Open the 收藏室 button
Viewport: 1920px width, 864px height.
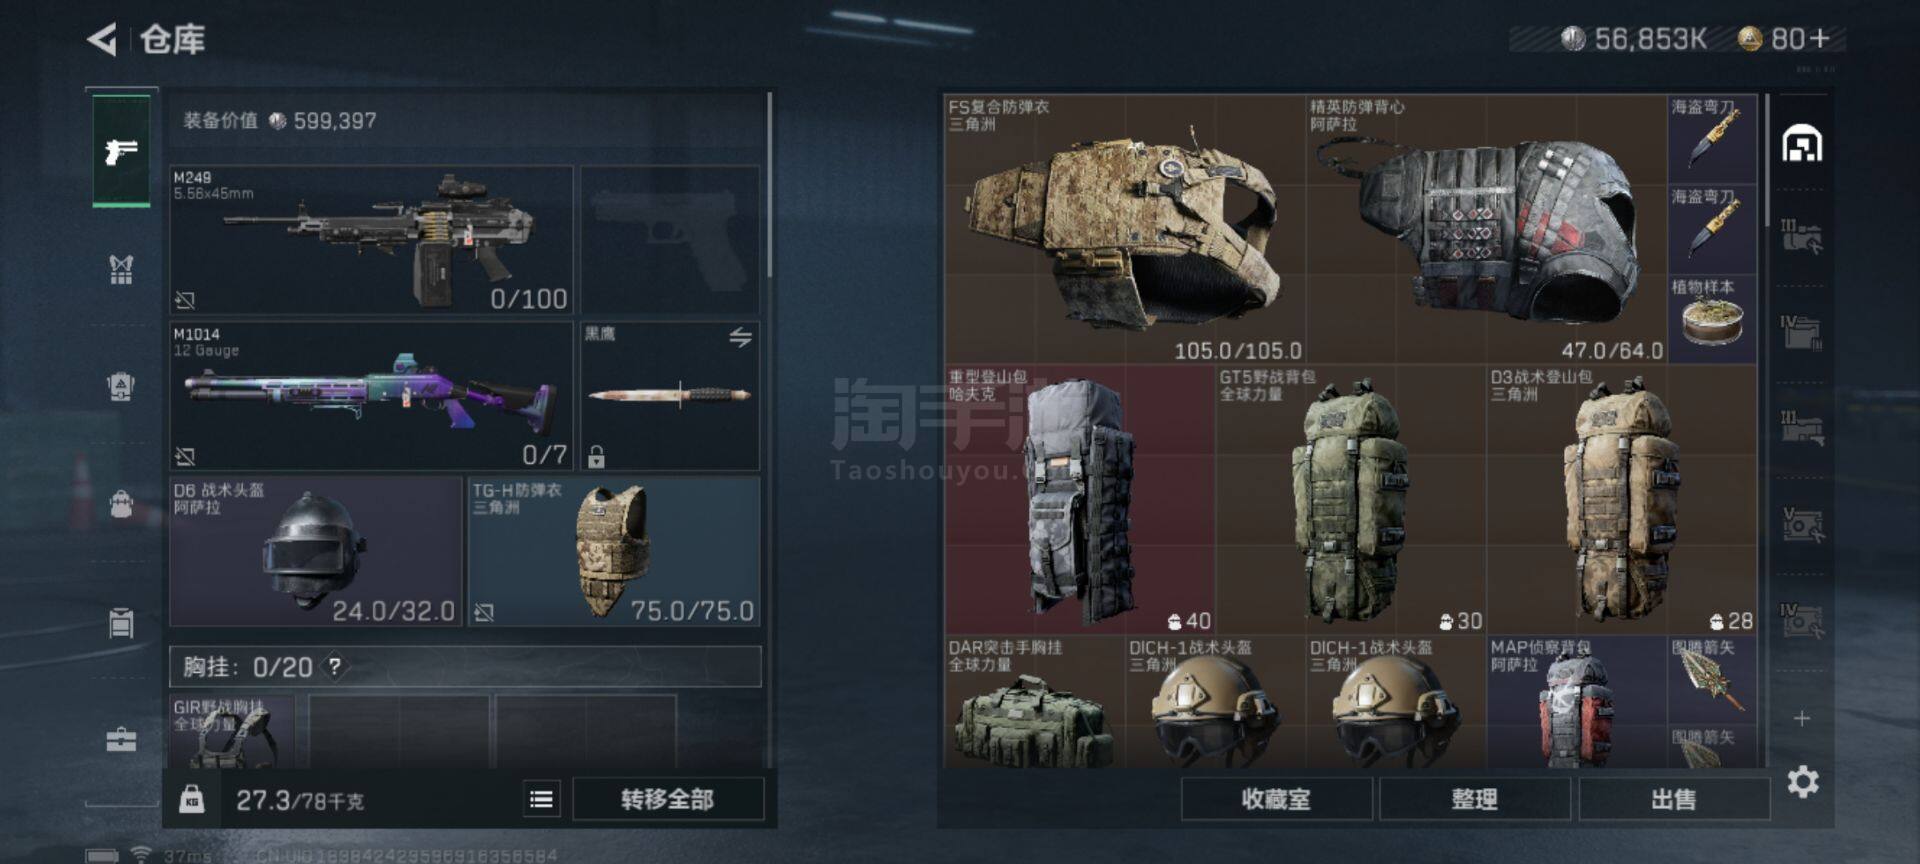pyautogui.click(x=1275, y=799)
